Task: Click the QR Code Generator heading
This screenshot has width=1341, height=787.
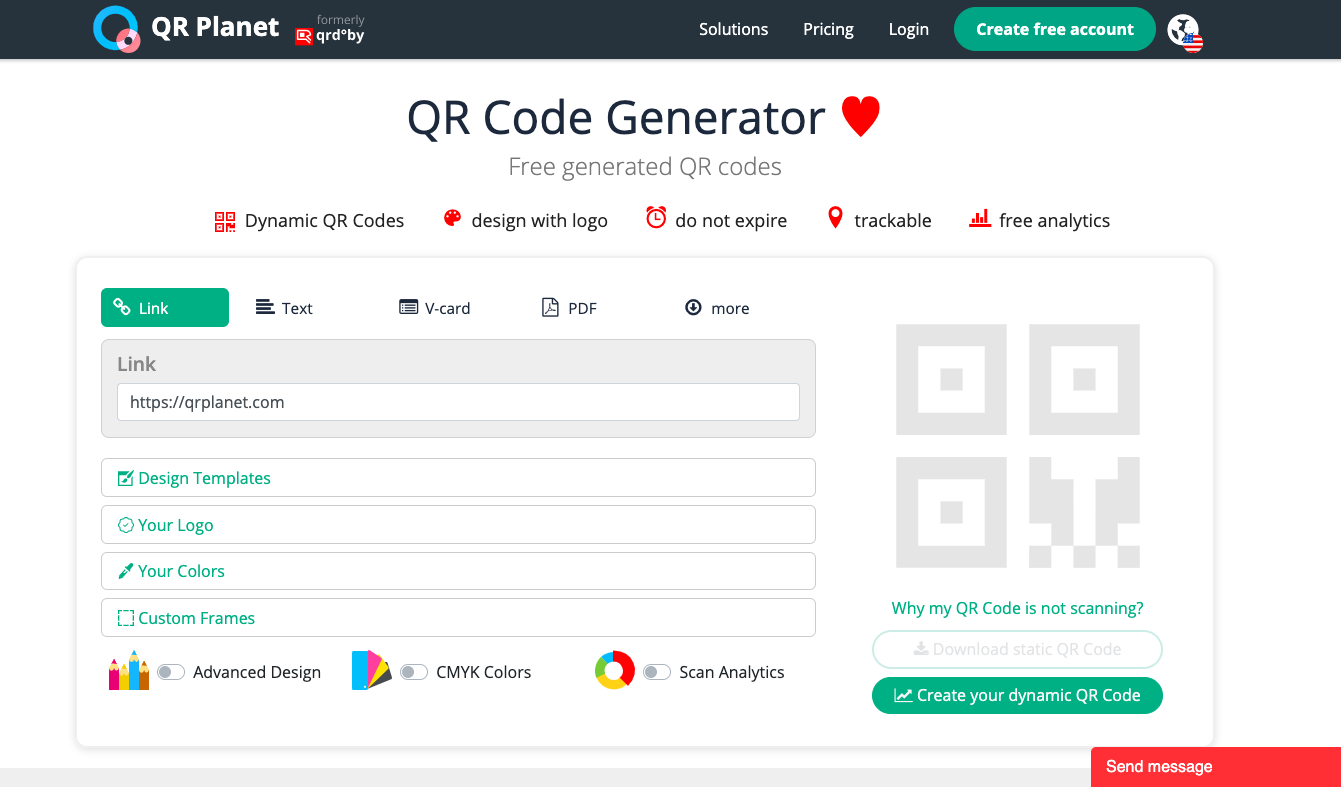Action: pyautogui.click(x=616, y=117)
